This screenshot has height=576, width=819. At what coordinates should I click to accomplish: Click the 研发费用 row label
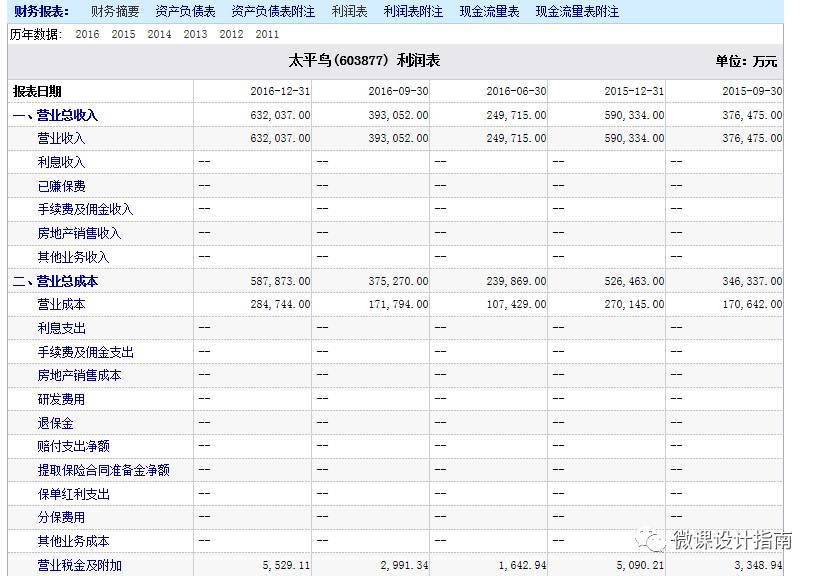coord(61,399)
